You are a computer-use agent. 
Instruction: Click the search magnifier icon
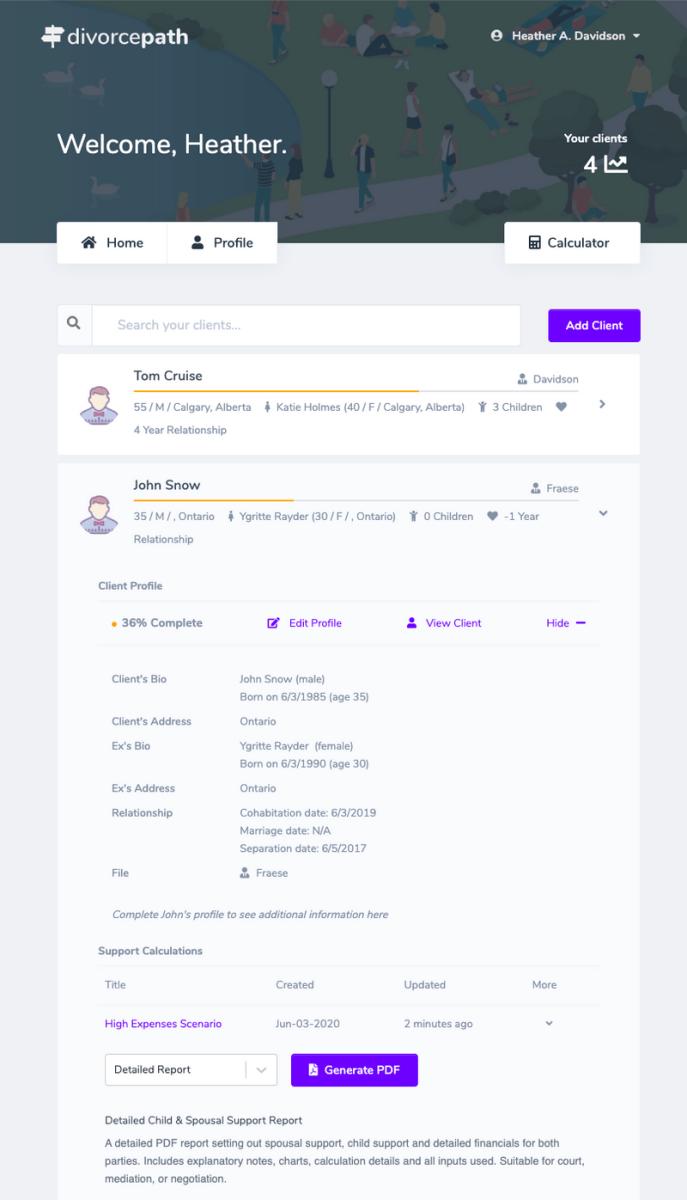tap(74, 324)
